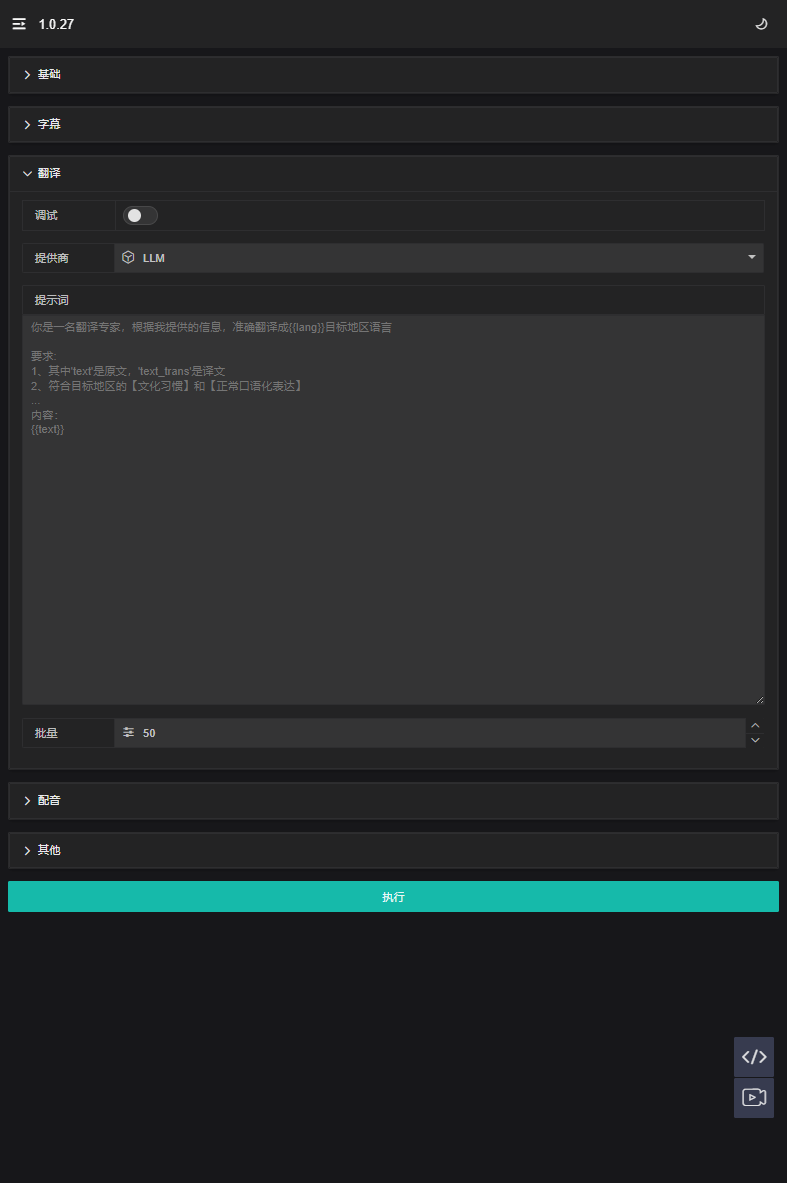
Task: Click the floating video player button
Action: (x=754, y=1098)
